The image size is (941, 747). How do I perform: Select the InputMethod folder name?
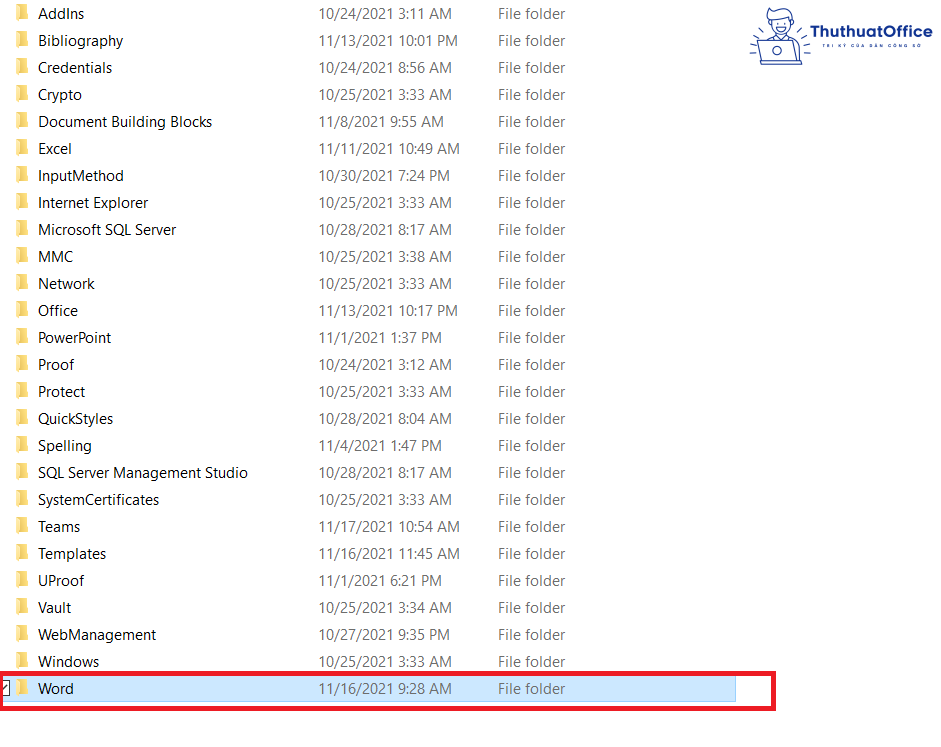(80, 176)
